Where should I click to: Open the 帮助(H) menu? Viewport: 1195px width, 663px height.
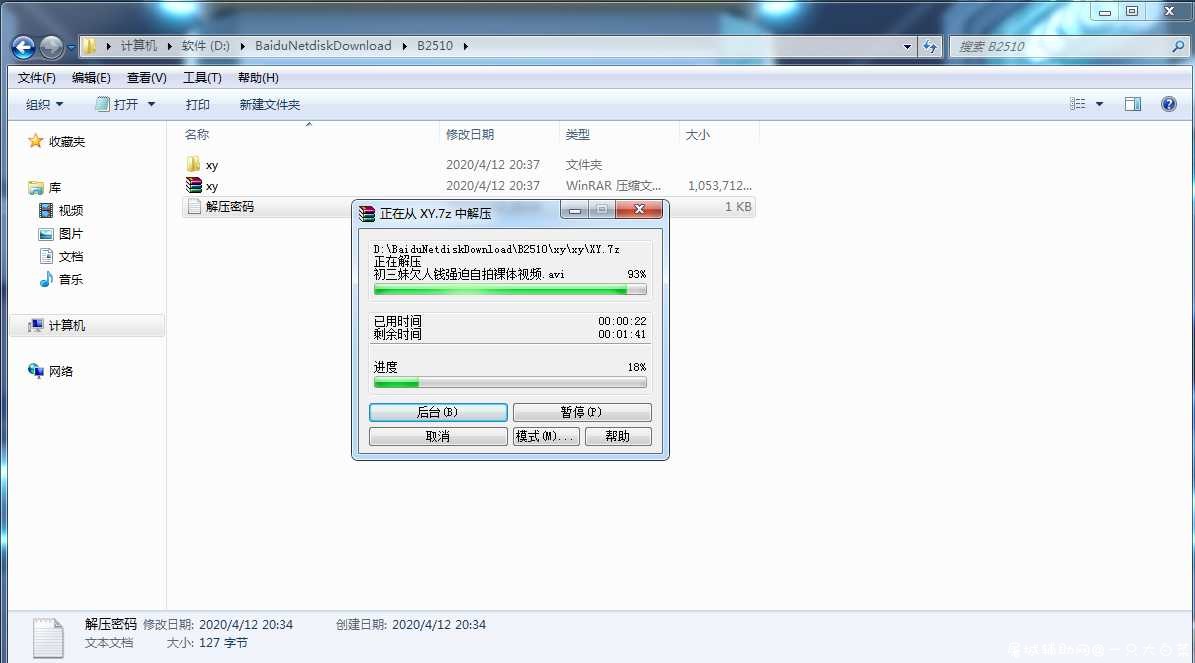(258, 78)
